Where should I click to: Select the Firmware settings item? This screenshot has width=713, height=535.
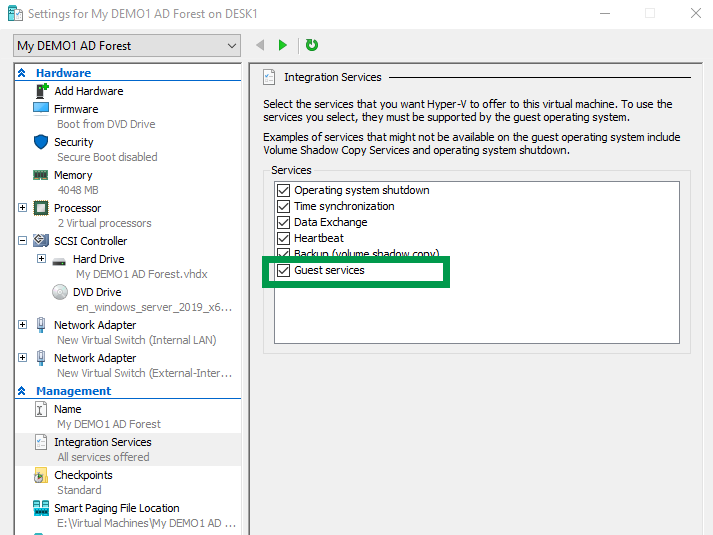[76, 109]
